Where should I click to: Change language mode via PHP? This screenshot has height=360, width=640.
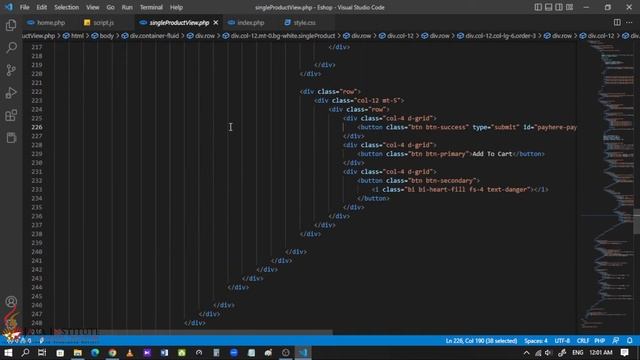coord(599,340)
